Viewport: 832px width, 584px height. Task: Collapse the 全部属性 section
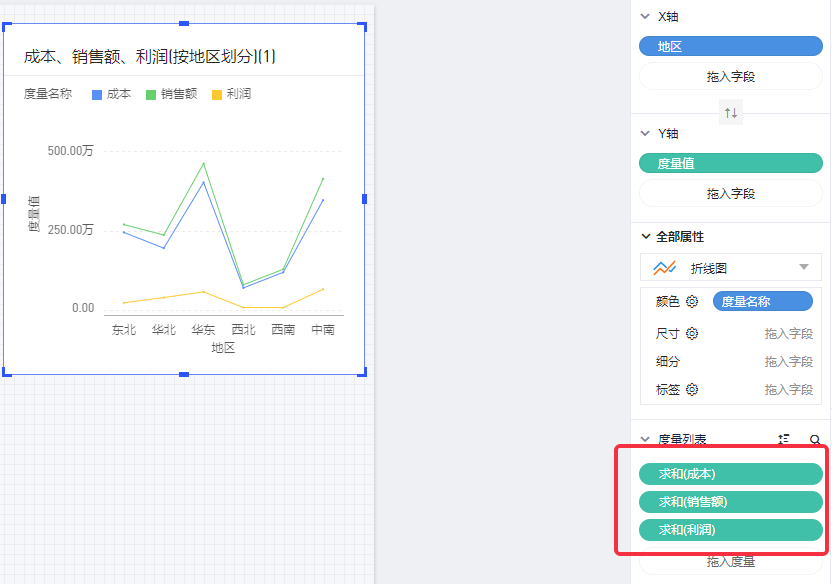[x=645, y=237]
